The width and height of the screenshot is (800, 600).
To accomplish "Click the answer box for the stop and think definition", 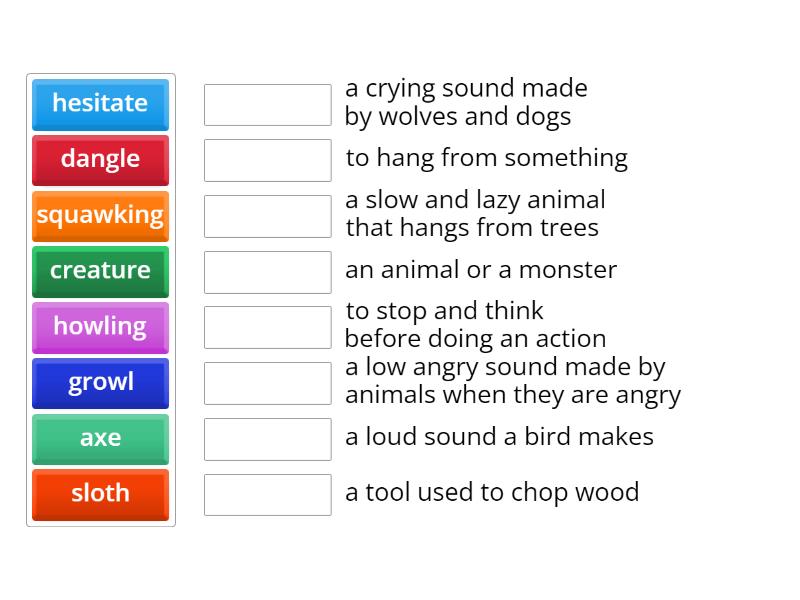I will (x=267, y=325).
